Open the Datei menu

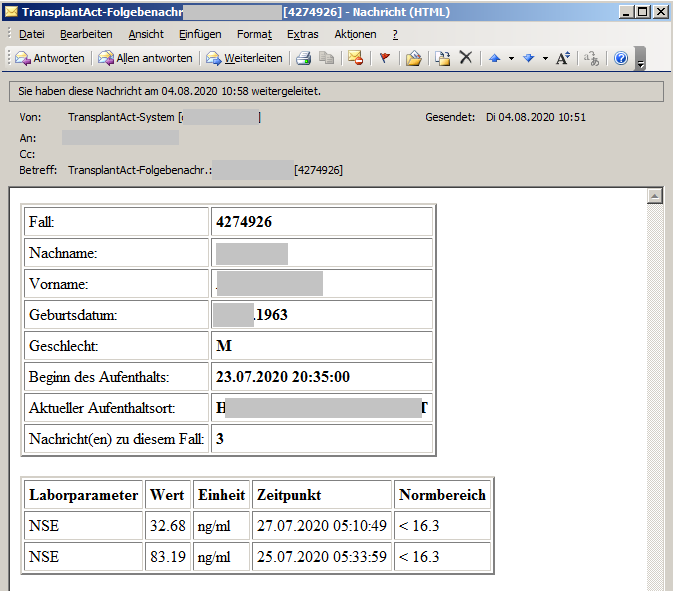pos(31,34)
